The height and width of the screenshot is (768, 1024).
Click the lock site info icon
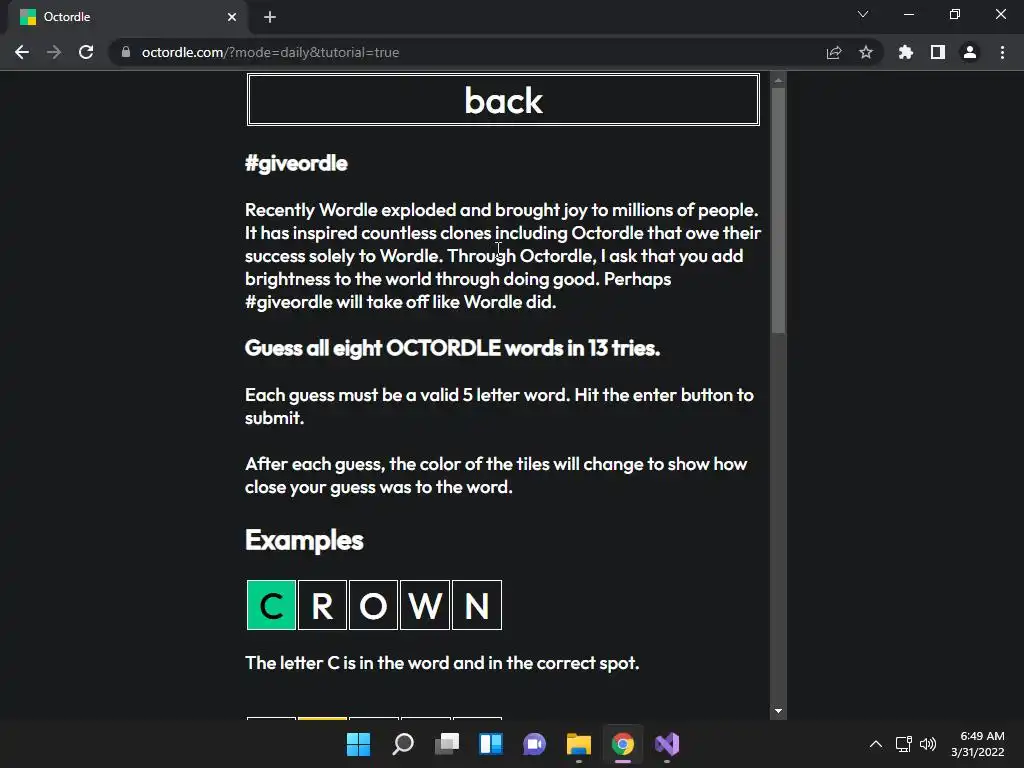point(126,52)
